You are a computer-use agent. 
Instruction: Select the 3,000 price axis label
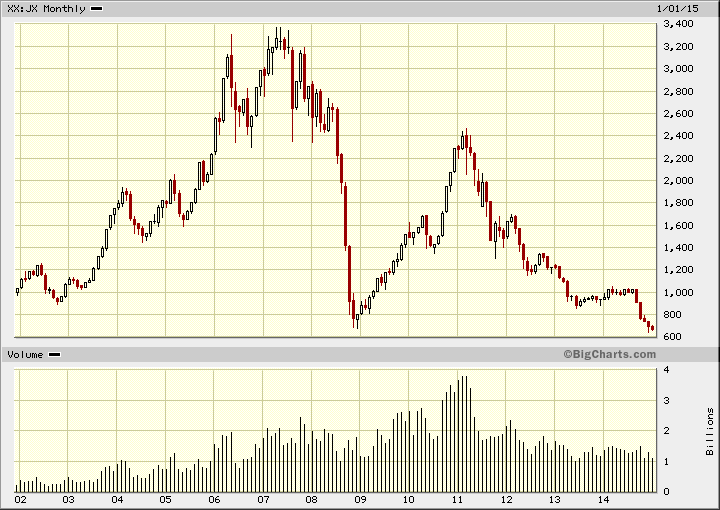678,68
